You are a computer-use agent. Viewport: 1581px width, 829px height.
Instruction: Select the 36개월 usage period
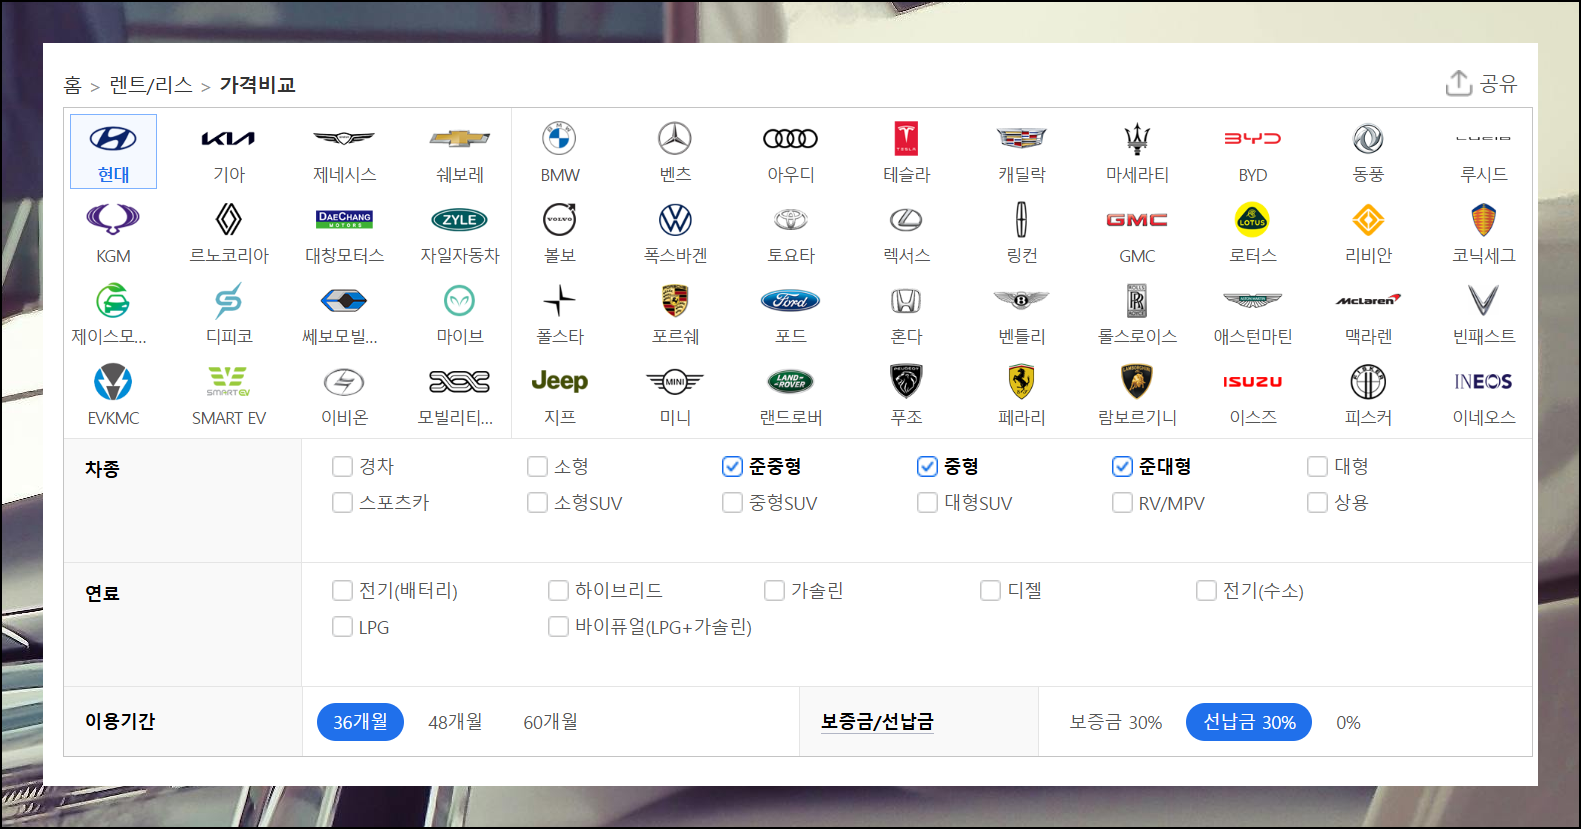coord(360,722)
